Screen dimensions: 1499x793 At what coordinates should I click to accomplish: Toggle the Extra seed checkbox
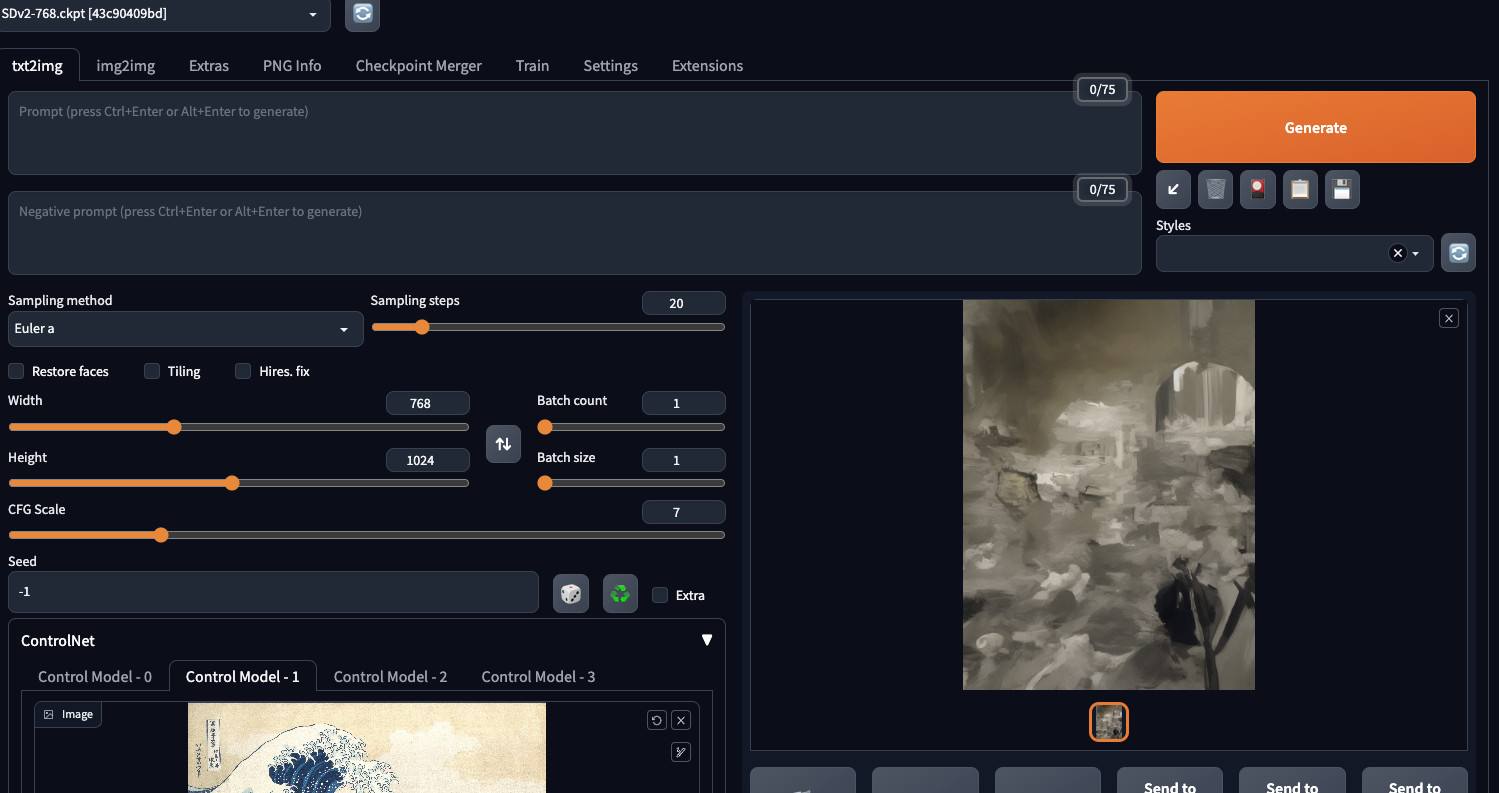click(x=660, y=595)
